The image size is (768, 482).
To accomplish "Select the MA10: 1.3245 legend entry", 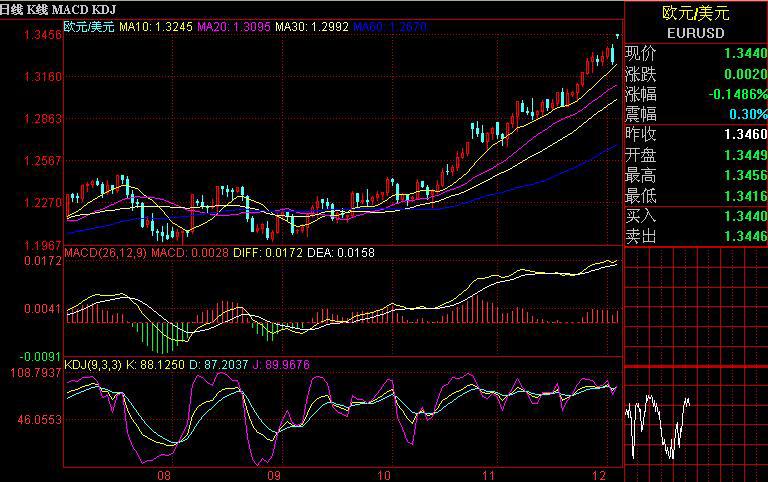I will pos(156,26).
